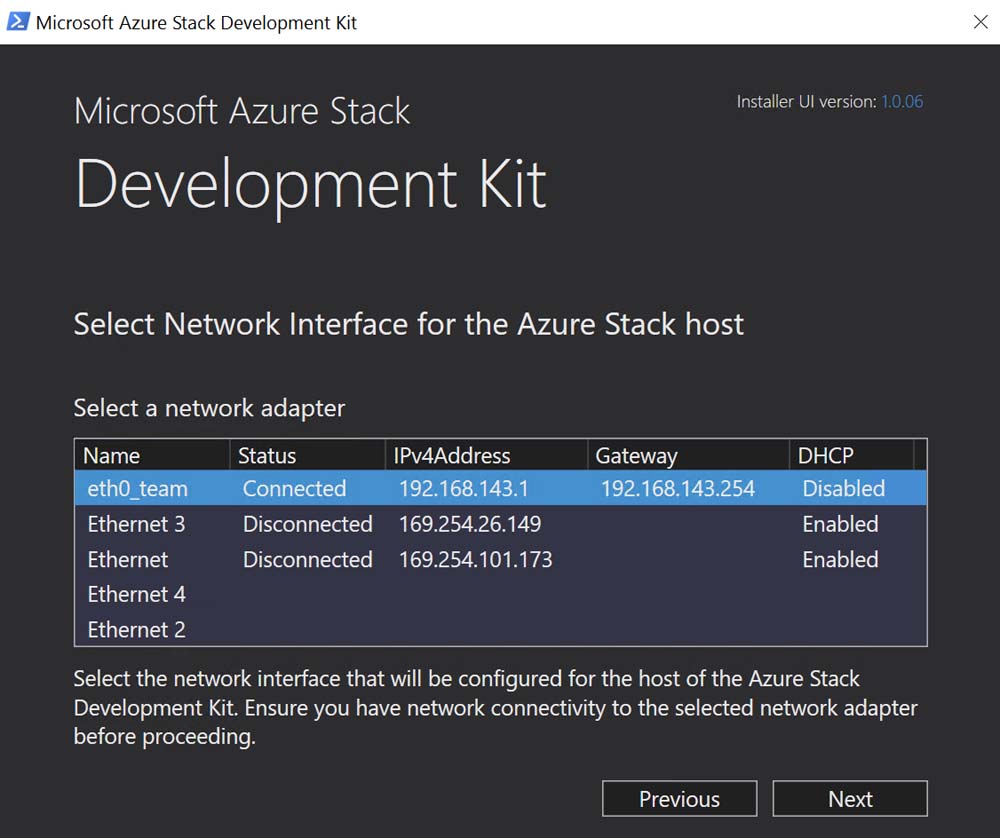1000x838 pixels.
Task: Click the PowerShell icon in the title bar
Action: coord(17,22)
